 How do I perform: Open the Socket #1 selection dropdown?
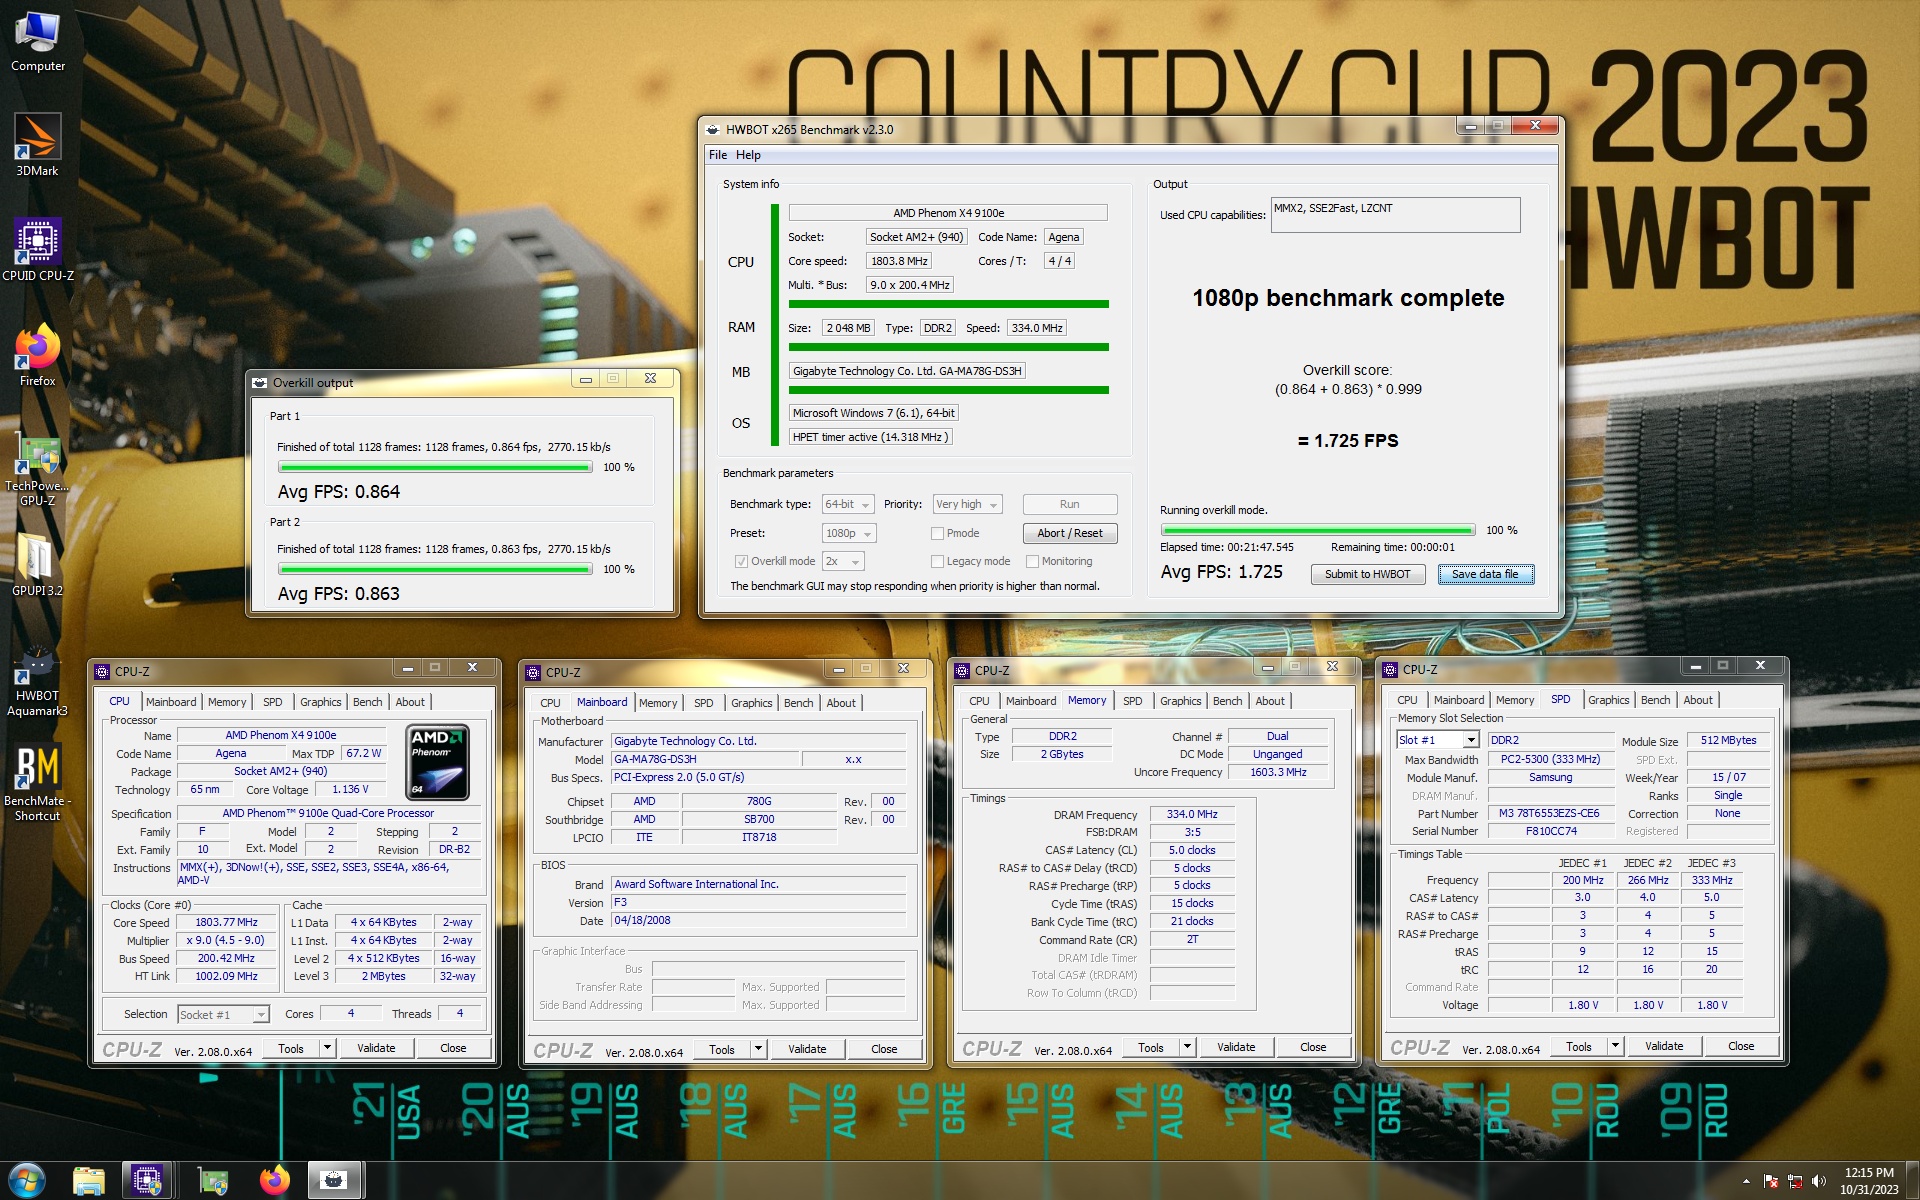pos(223,1014)
